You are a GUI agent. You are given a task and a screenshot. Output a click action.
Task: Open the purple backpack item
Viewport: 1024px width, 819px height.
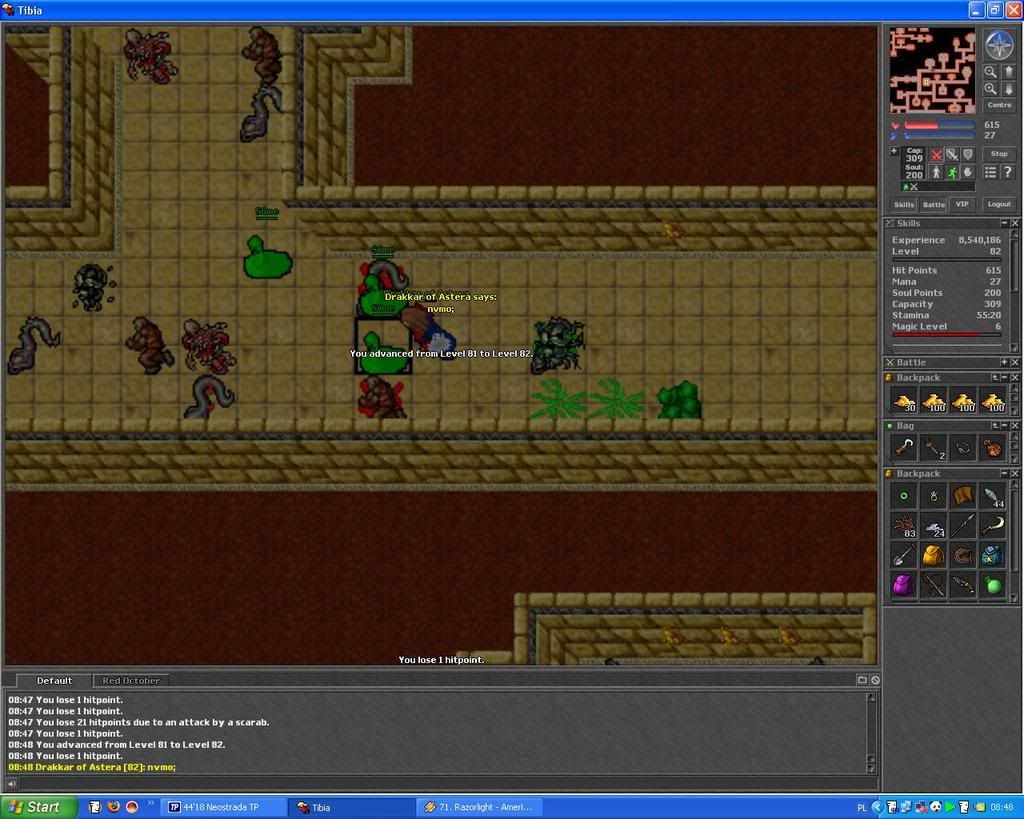click(x=904, y=585)
